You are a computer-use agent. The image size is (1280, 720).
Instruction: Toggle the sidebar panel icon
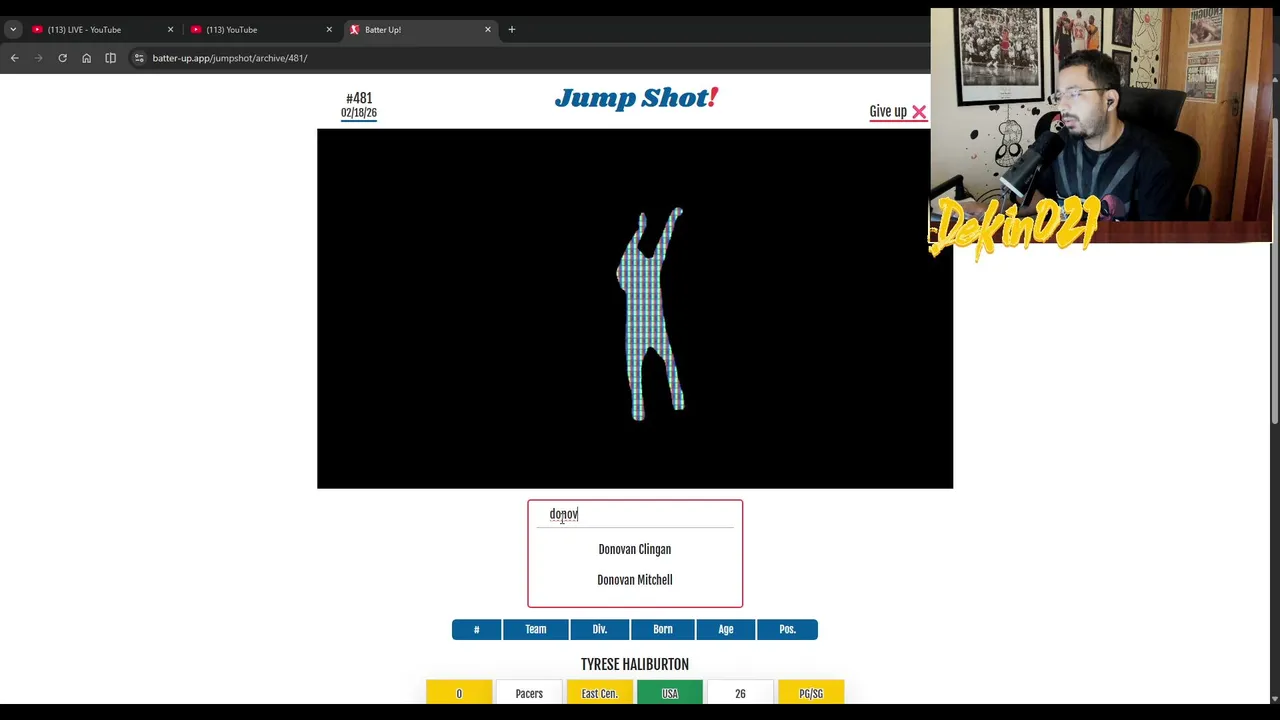tap(110, 58)
